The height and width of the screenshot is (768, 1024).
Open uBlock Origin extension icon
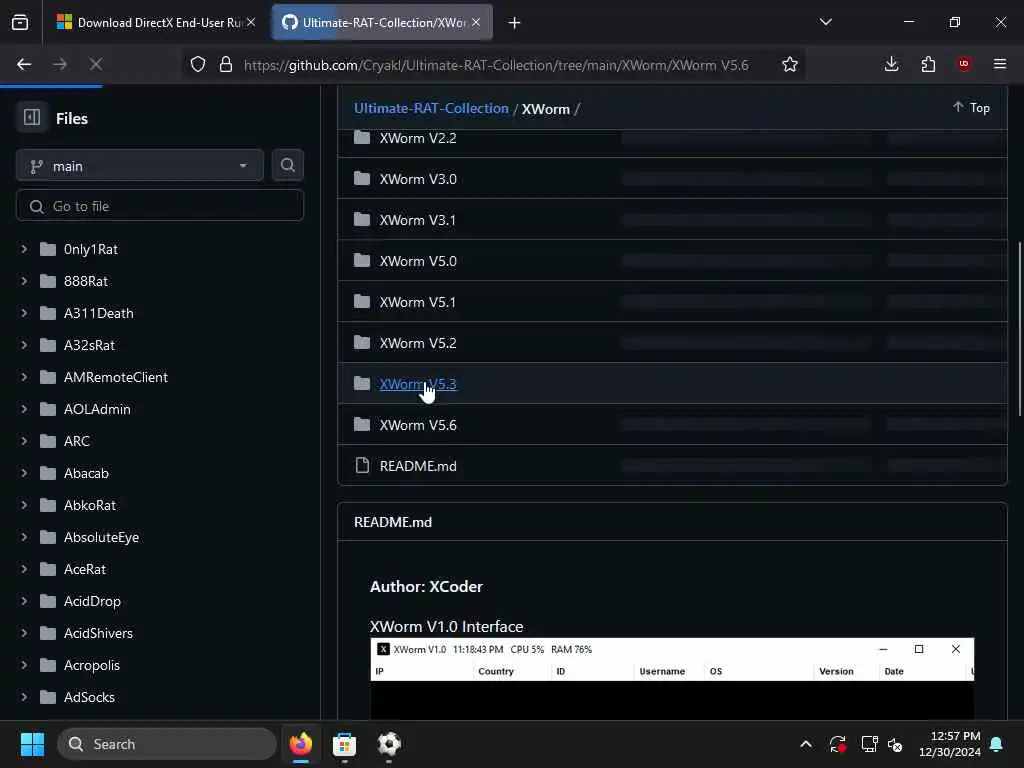pyautogui.click(x=964, y=64)
